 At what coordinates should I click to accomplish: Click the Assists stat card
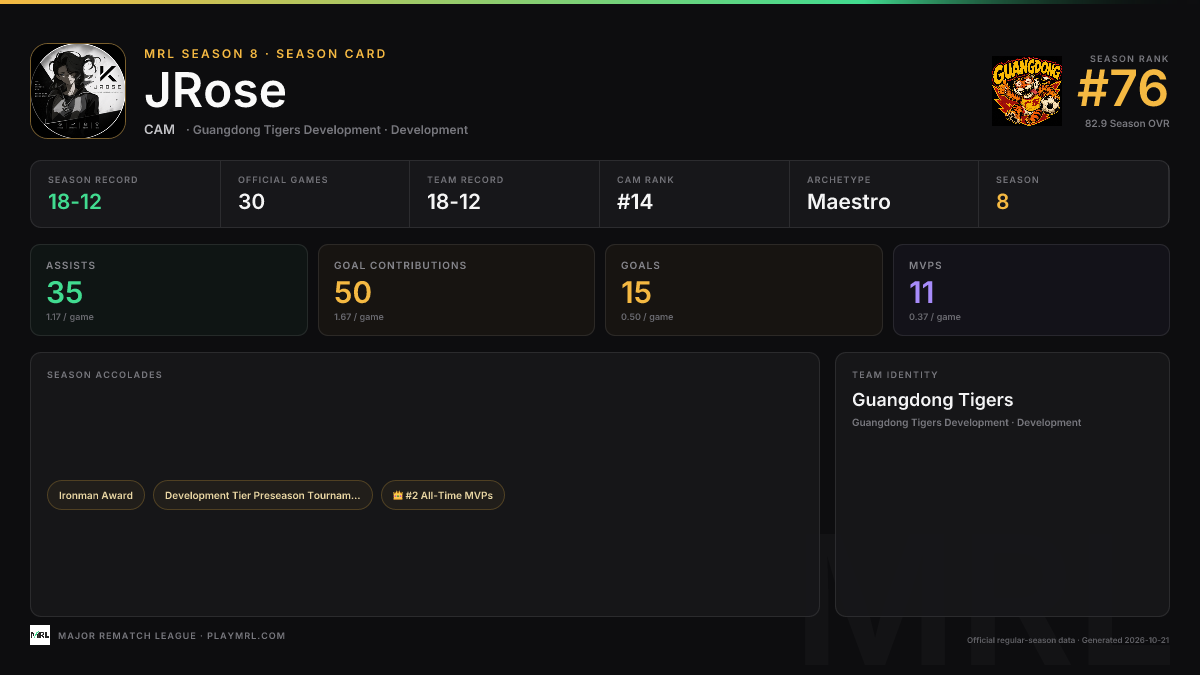point(169,290)
